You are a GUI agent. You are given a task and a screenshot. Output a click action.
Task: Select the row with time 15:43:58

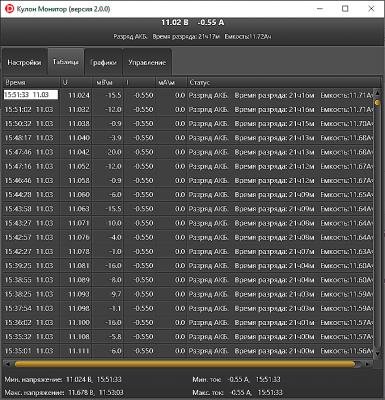coord(188,209)
